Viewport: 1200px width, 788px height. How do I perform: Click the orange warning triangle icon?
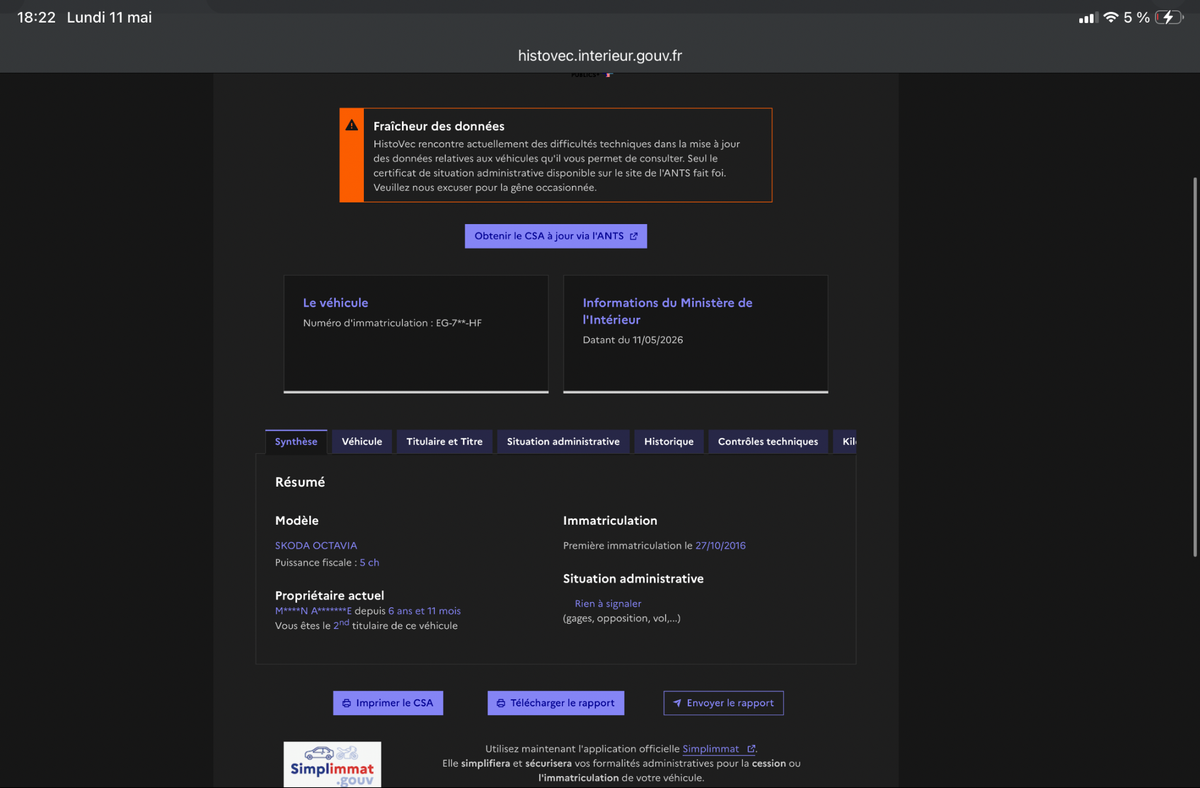click(352, 126)
